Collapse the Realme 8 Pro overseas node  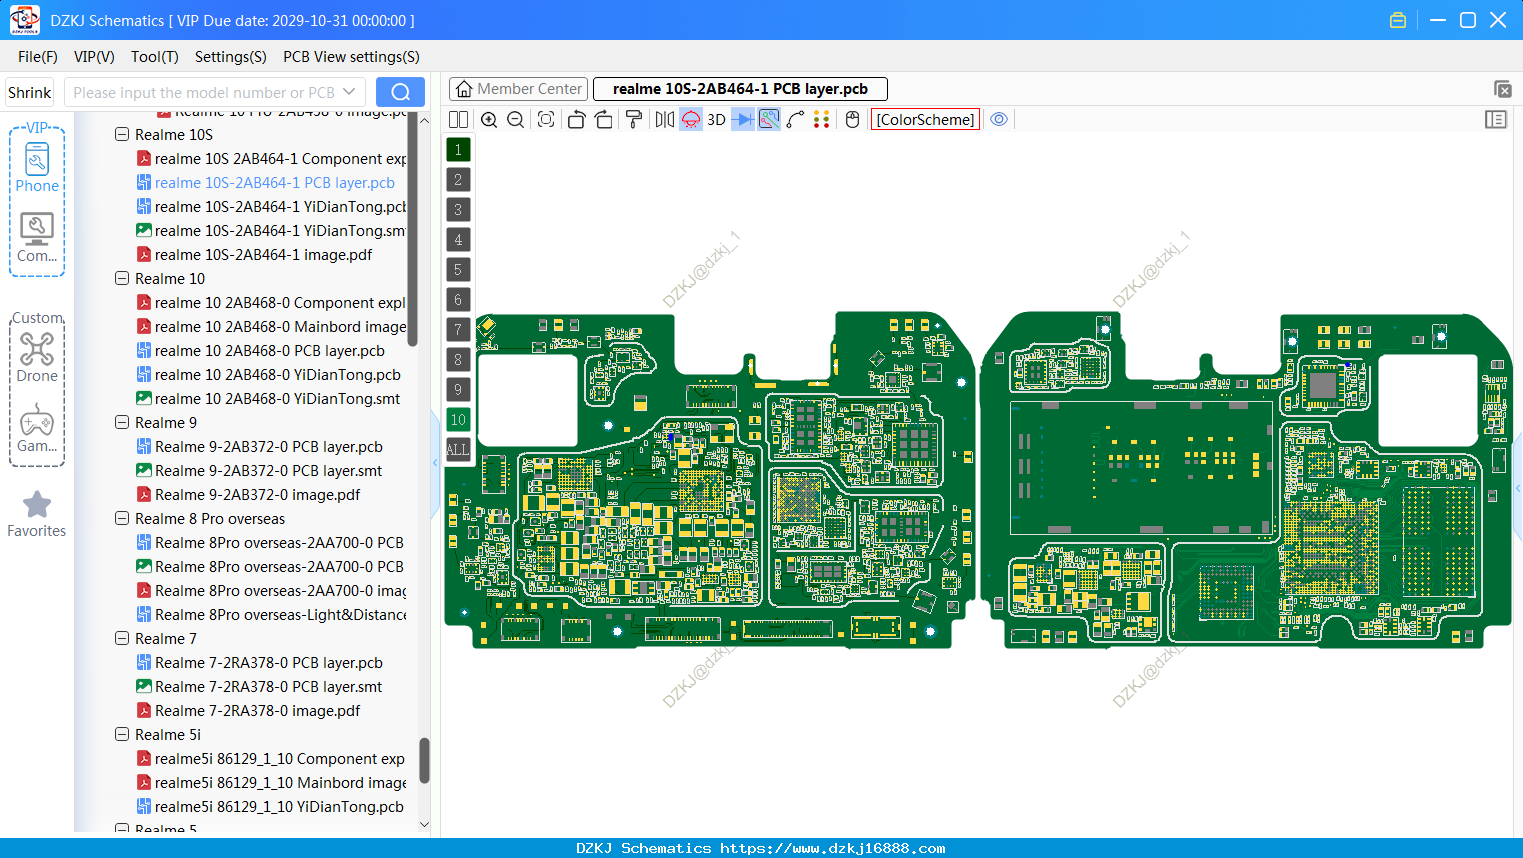tap(122, 519)
